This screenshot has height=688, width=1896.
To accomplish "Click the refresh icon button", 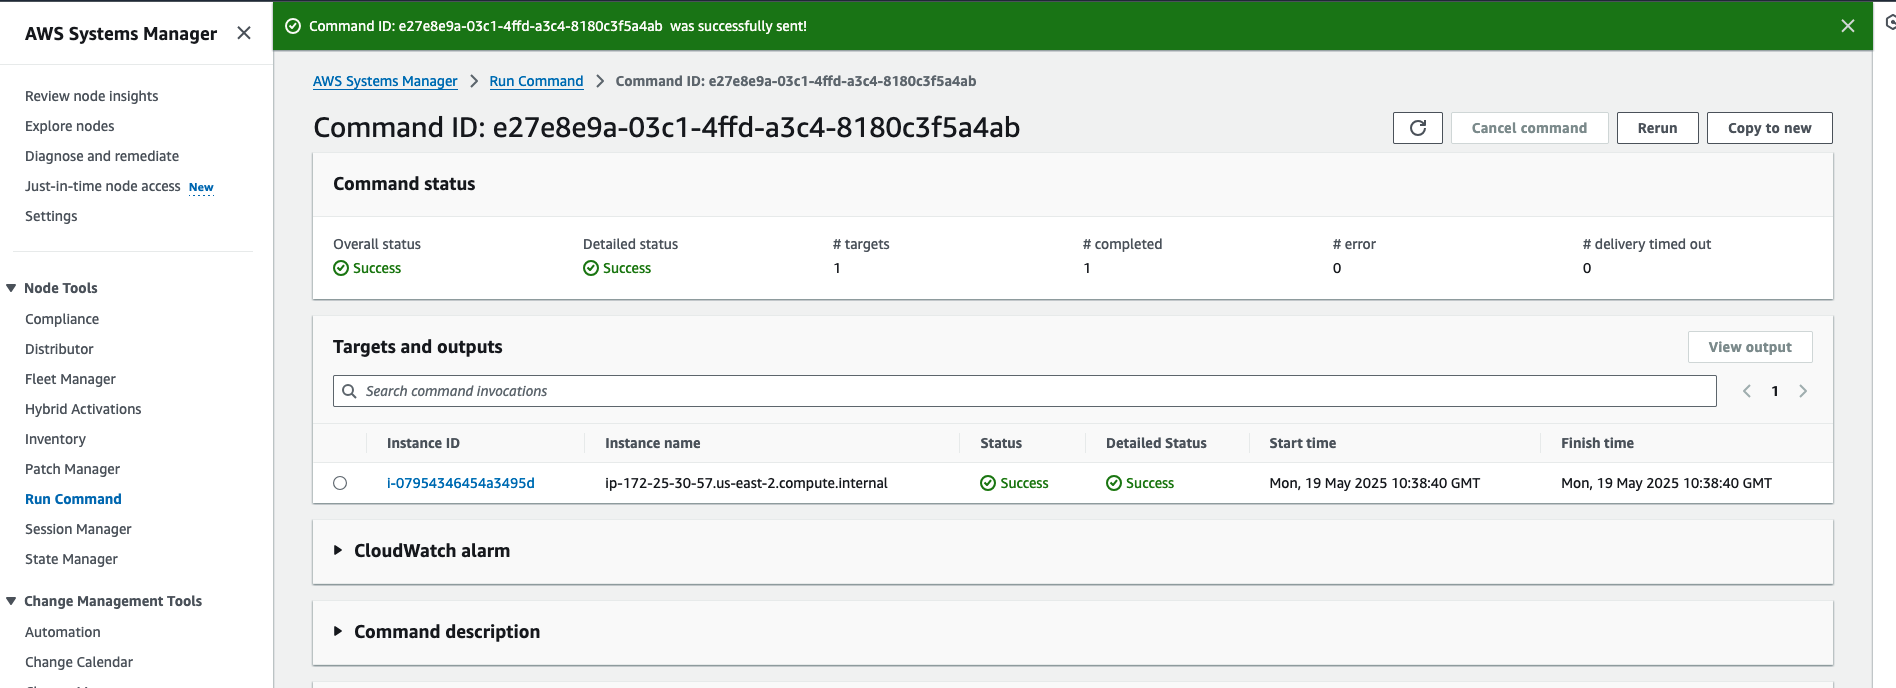I will pyautogui.click(x=1417, y=128).
